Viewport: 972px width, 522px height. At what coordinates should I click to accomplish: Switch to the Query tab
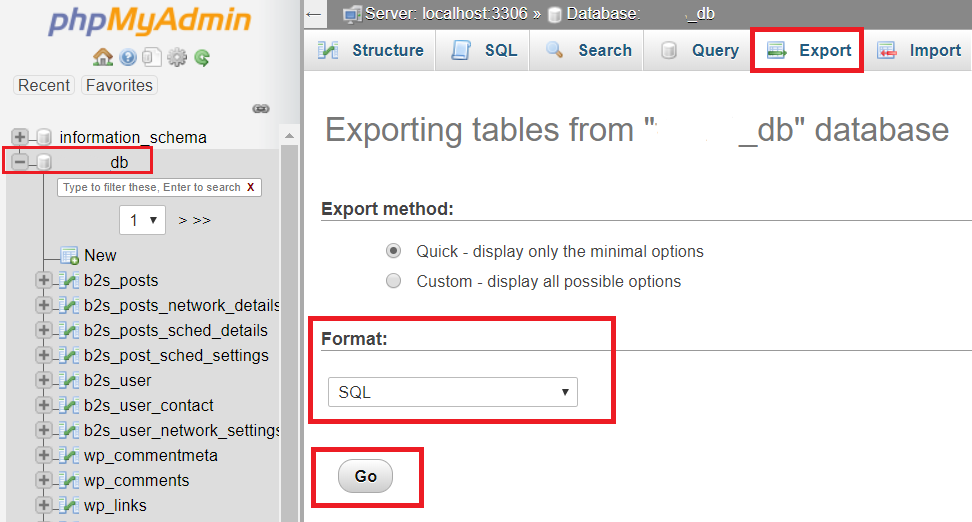tap(698, 50)
